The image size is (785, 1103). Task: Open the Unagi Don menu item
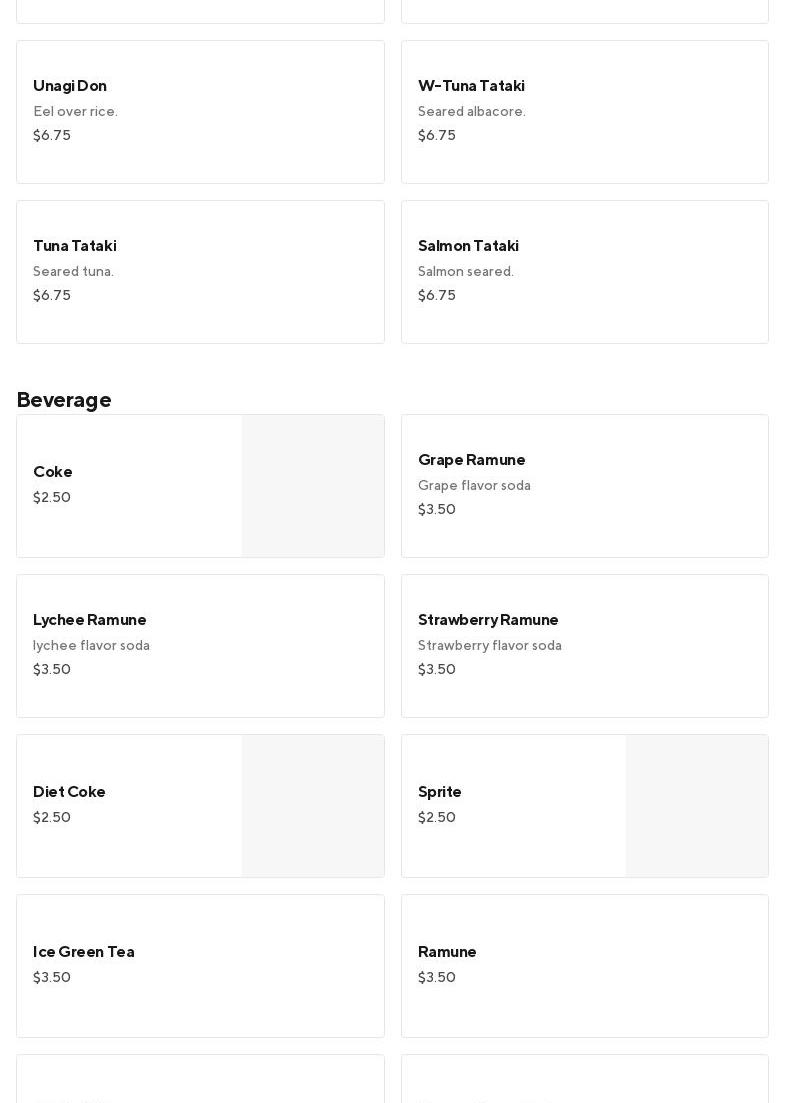[x=200, y=112]
